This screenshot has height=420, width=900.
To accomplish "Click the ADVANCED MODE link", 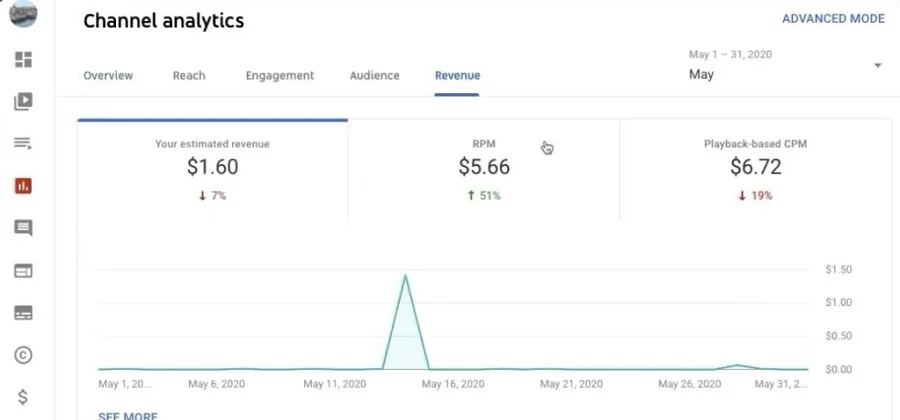I will (833, 18).
